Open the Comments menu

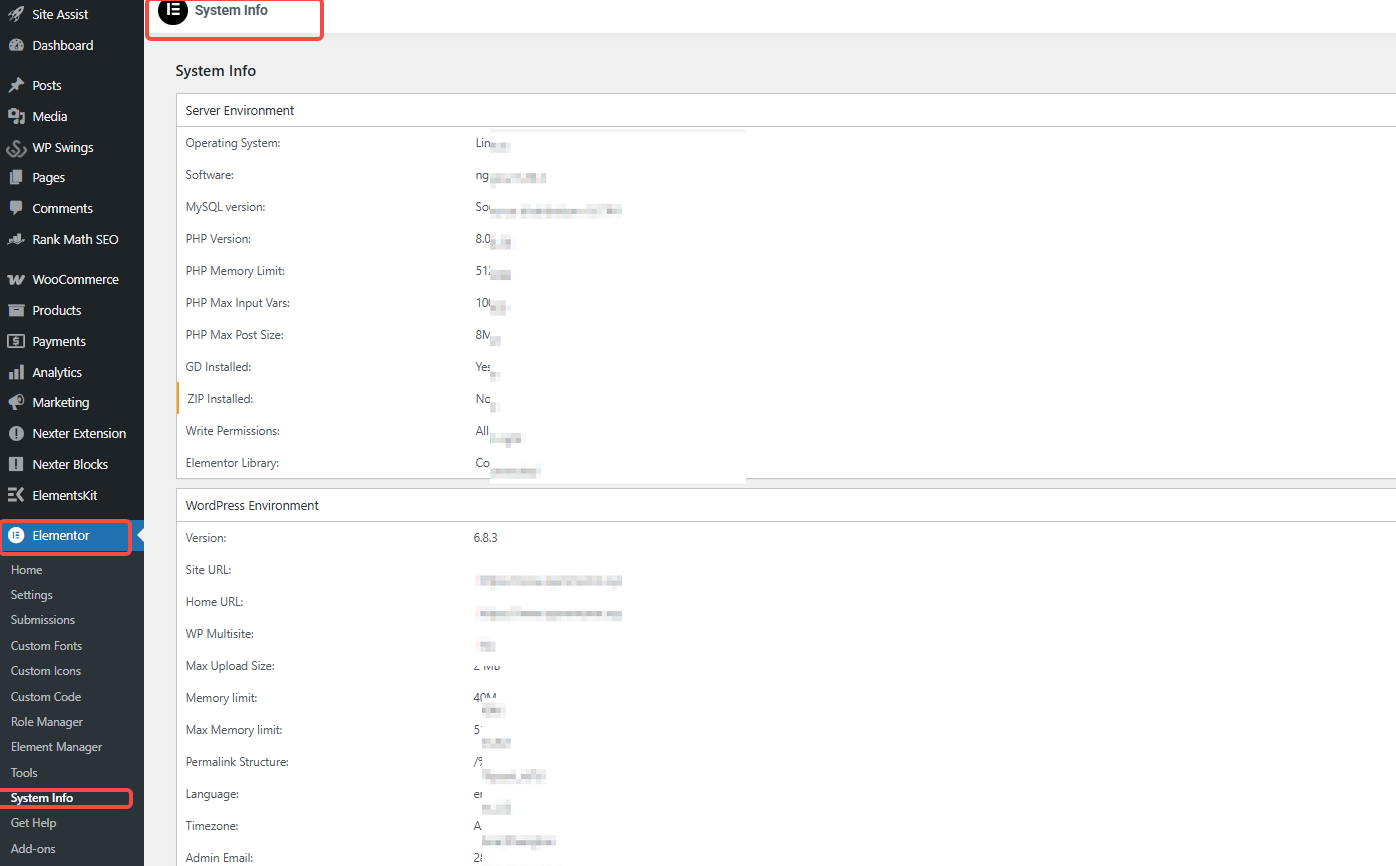[62, 208]
